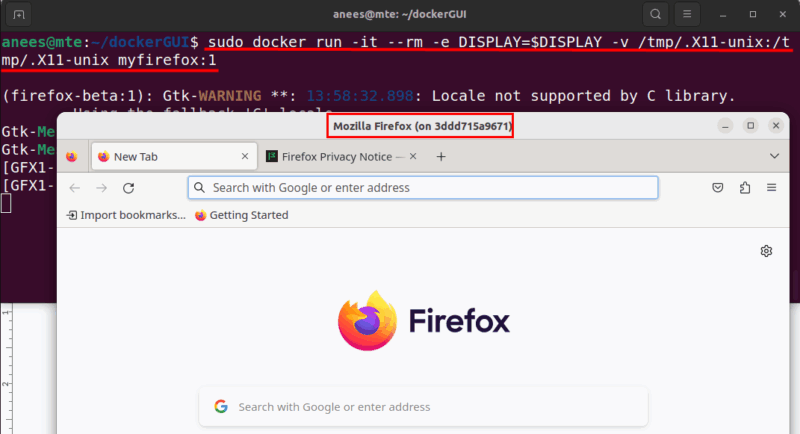The height and width of the screenshot is (434, 800).
Task: Click the Firefox logo on new tab page
Action: (x=423, y=320)
